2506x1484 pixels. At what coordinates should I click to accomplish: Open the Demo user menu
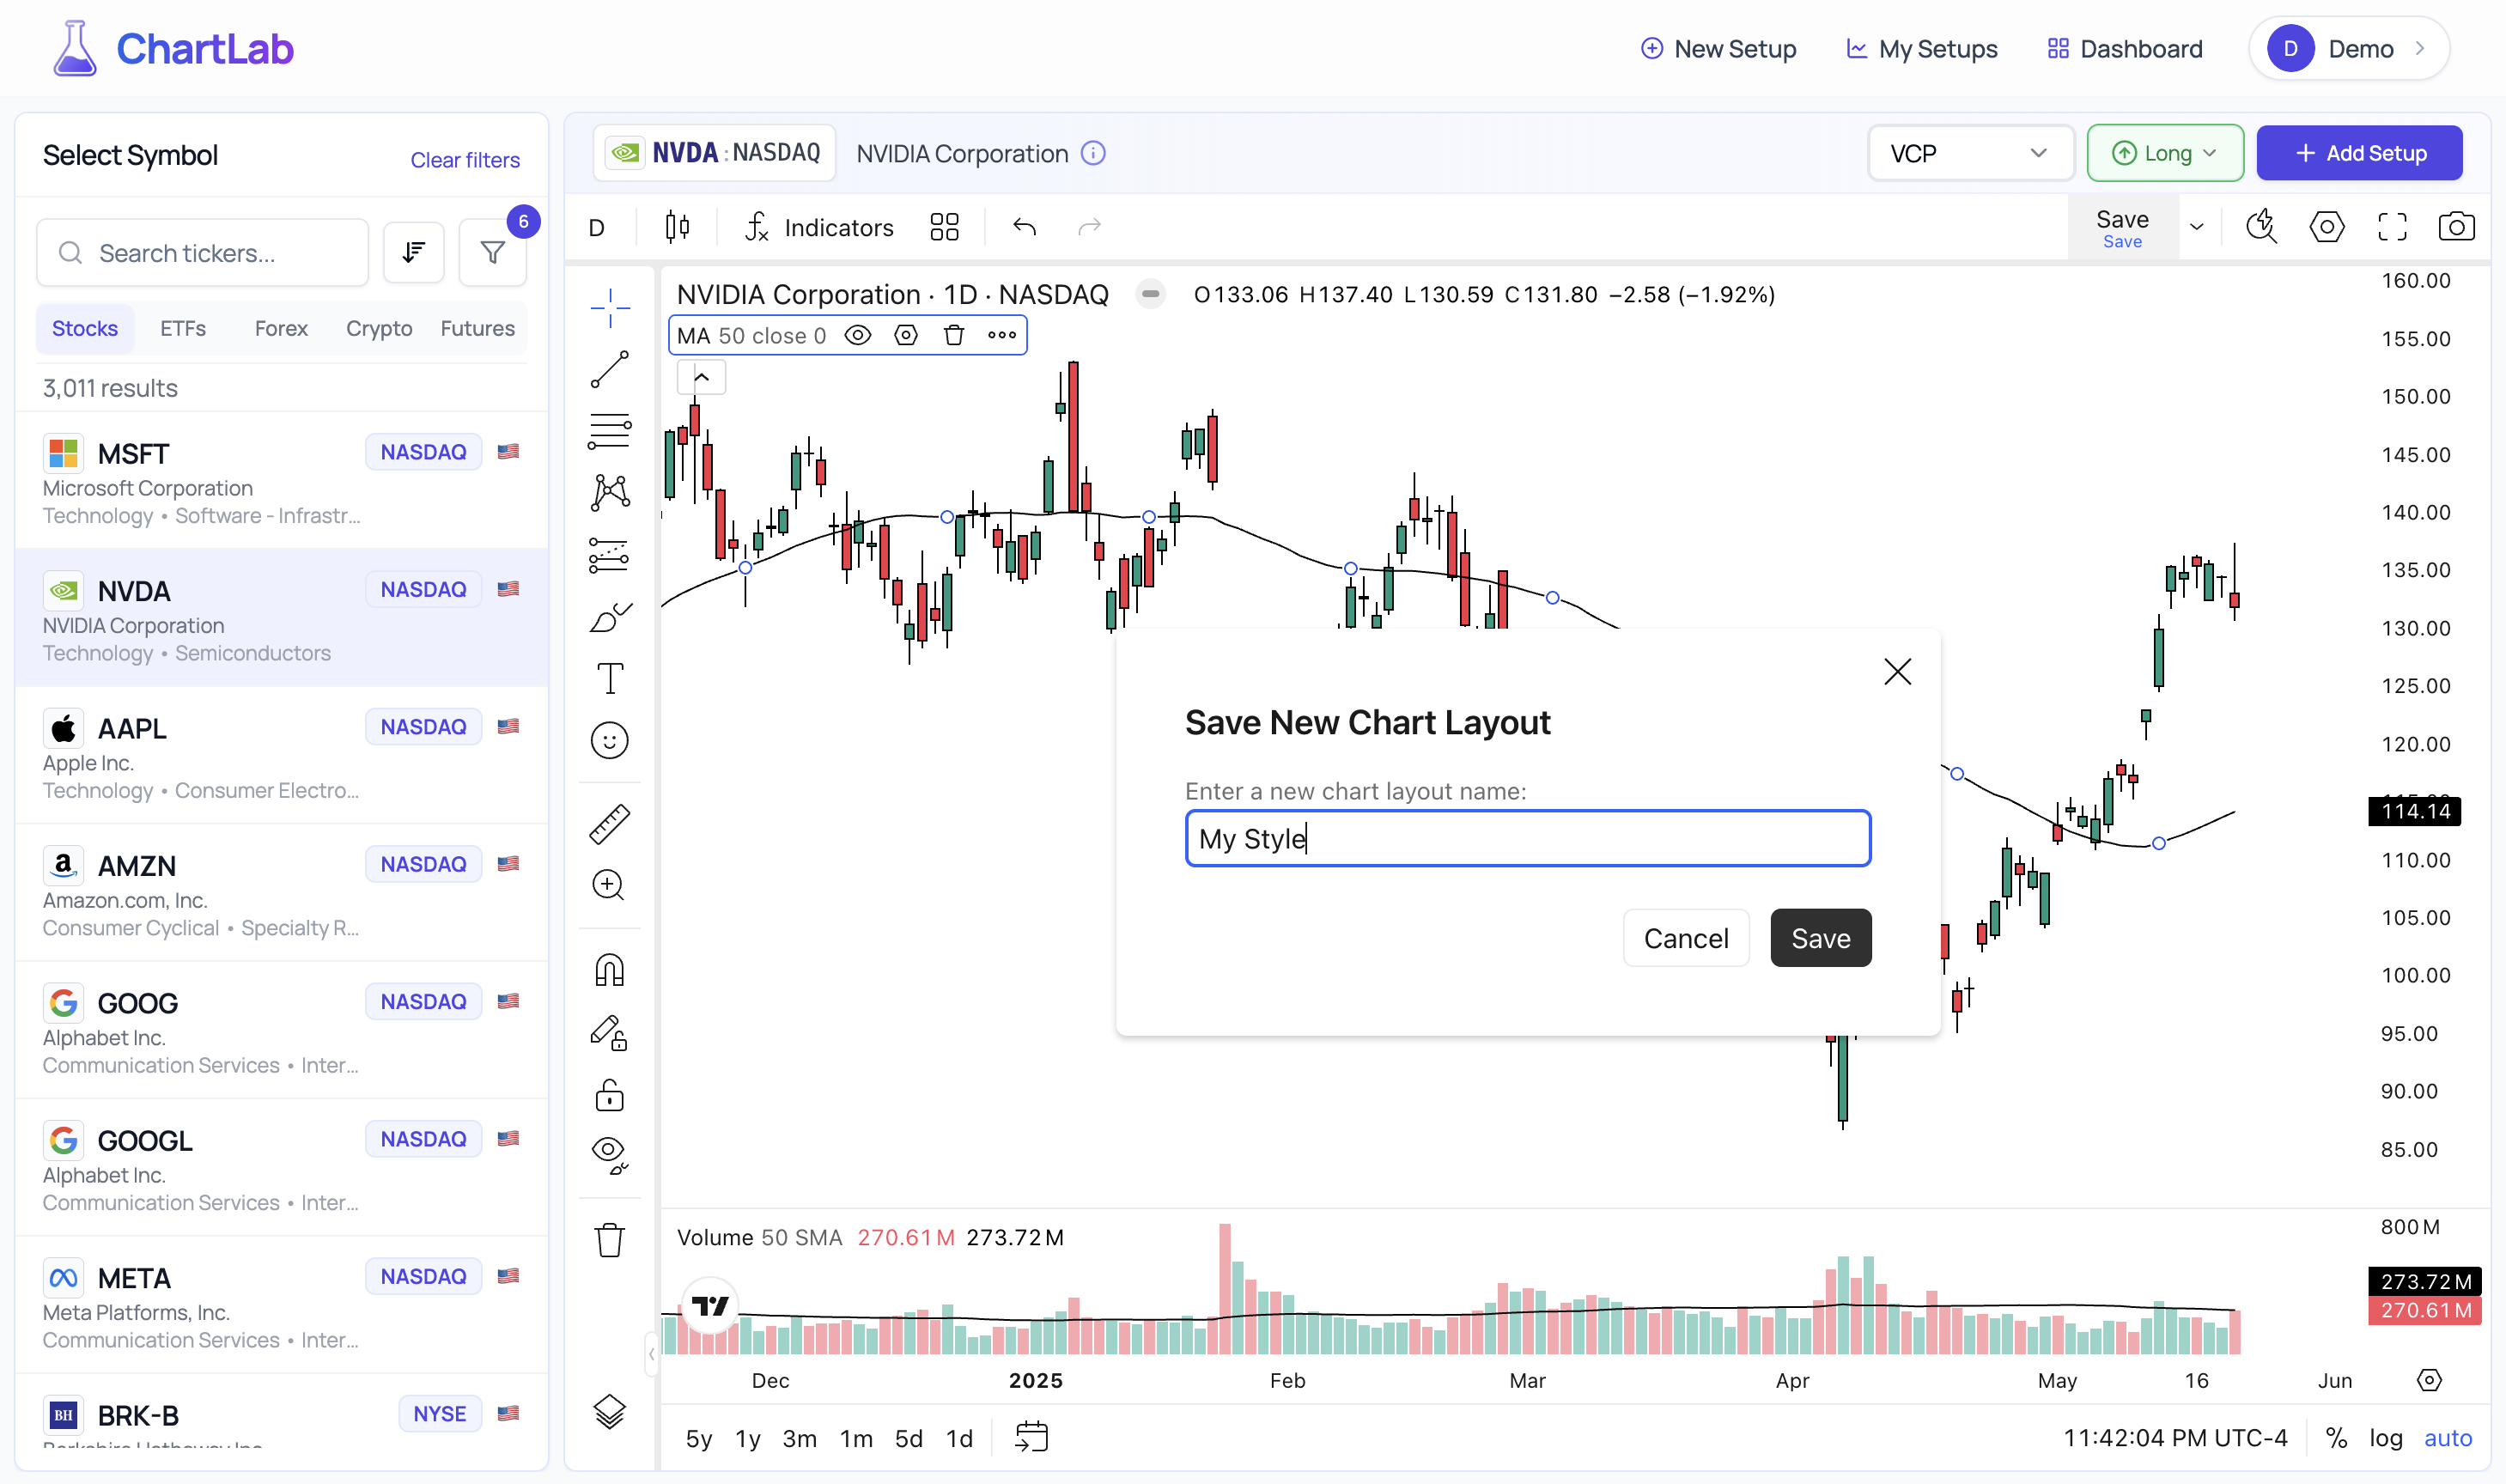point(2347,48)
